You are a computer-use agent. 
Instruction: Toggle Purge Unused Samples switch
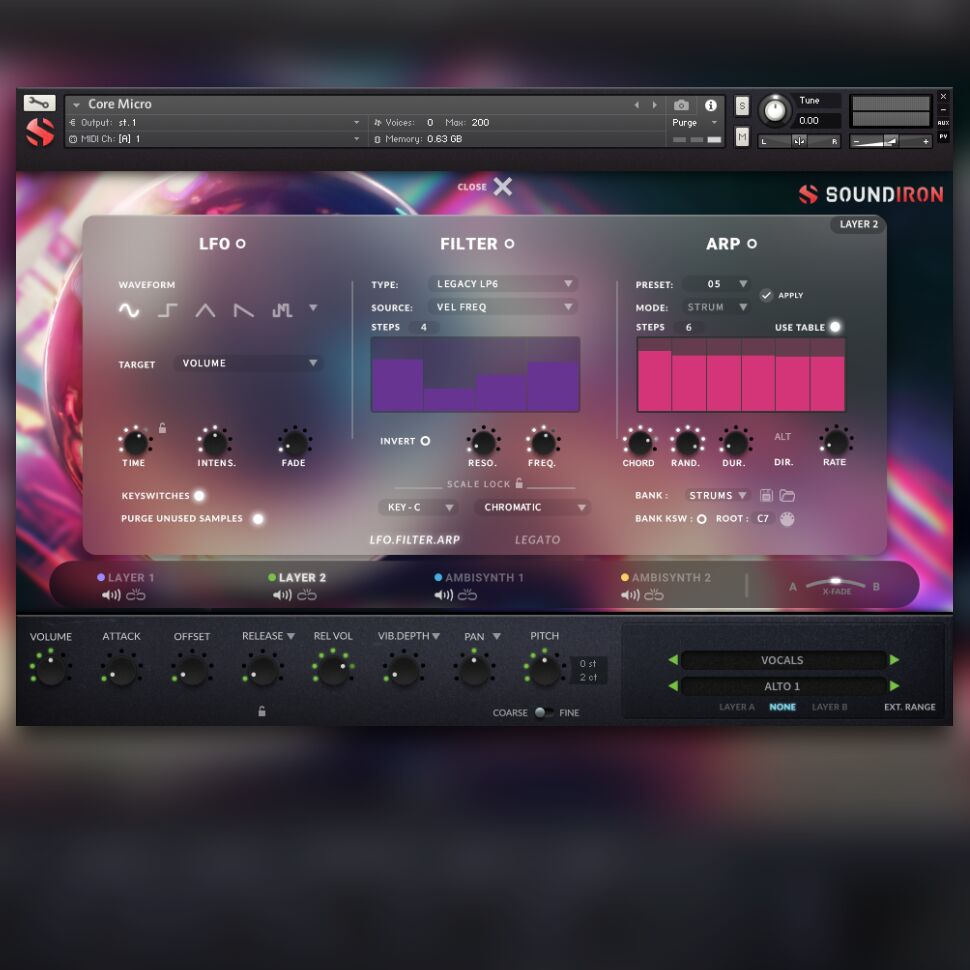(258, 518)
